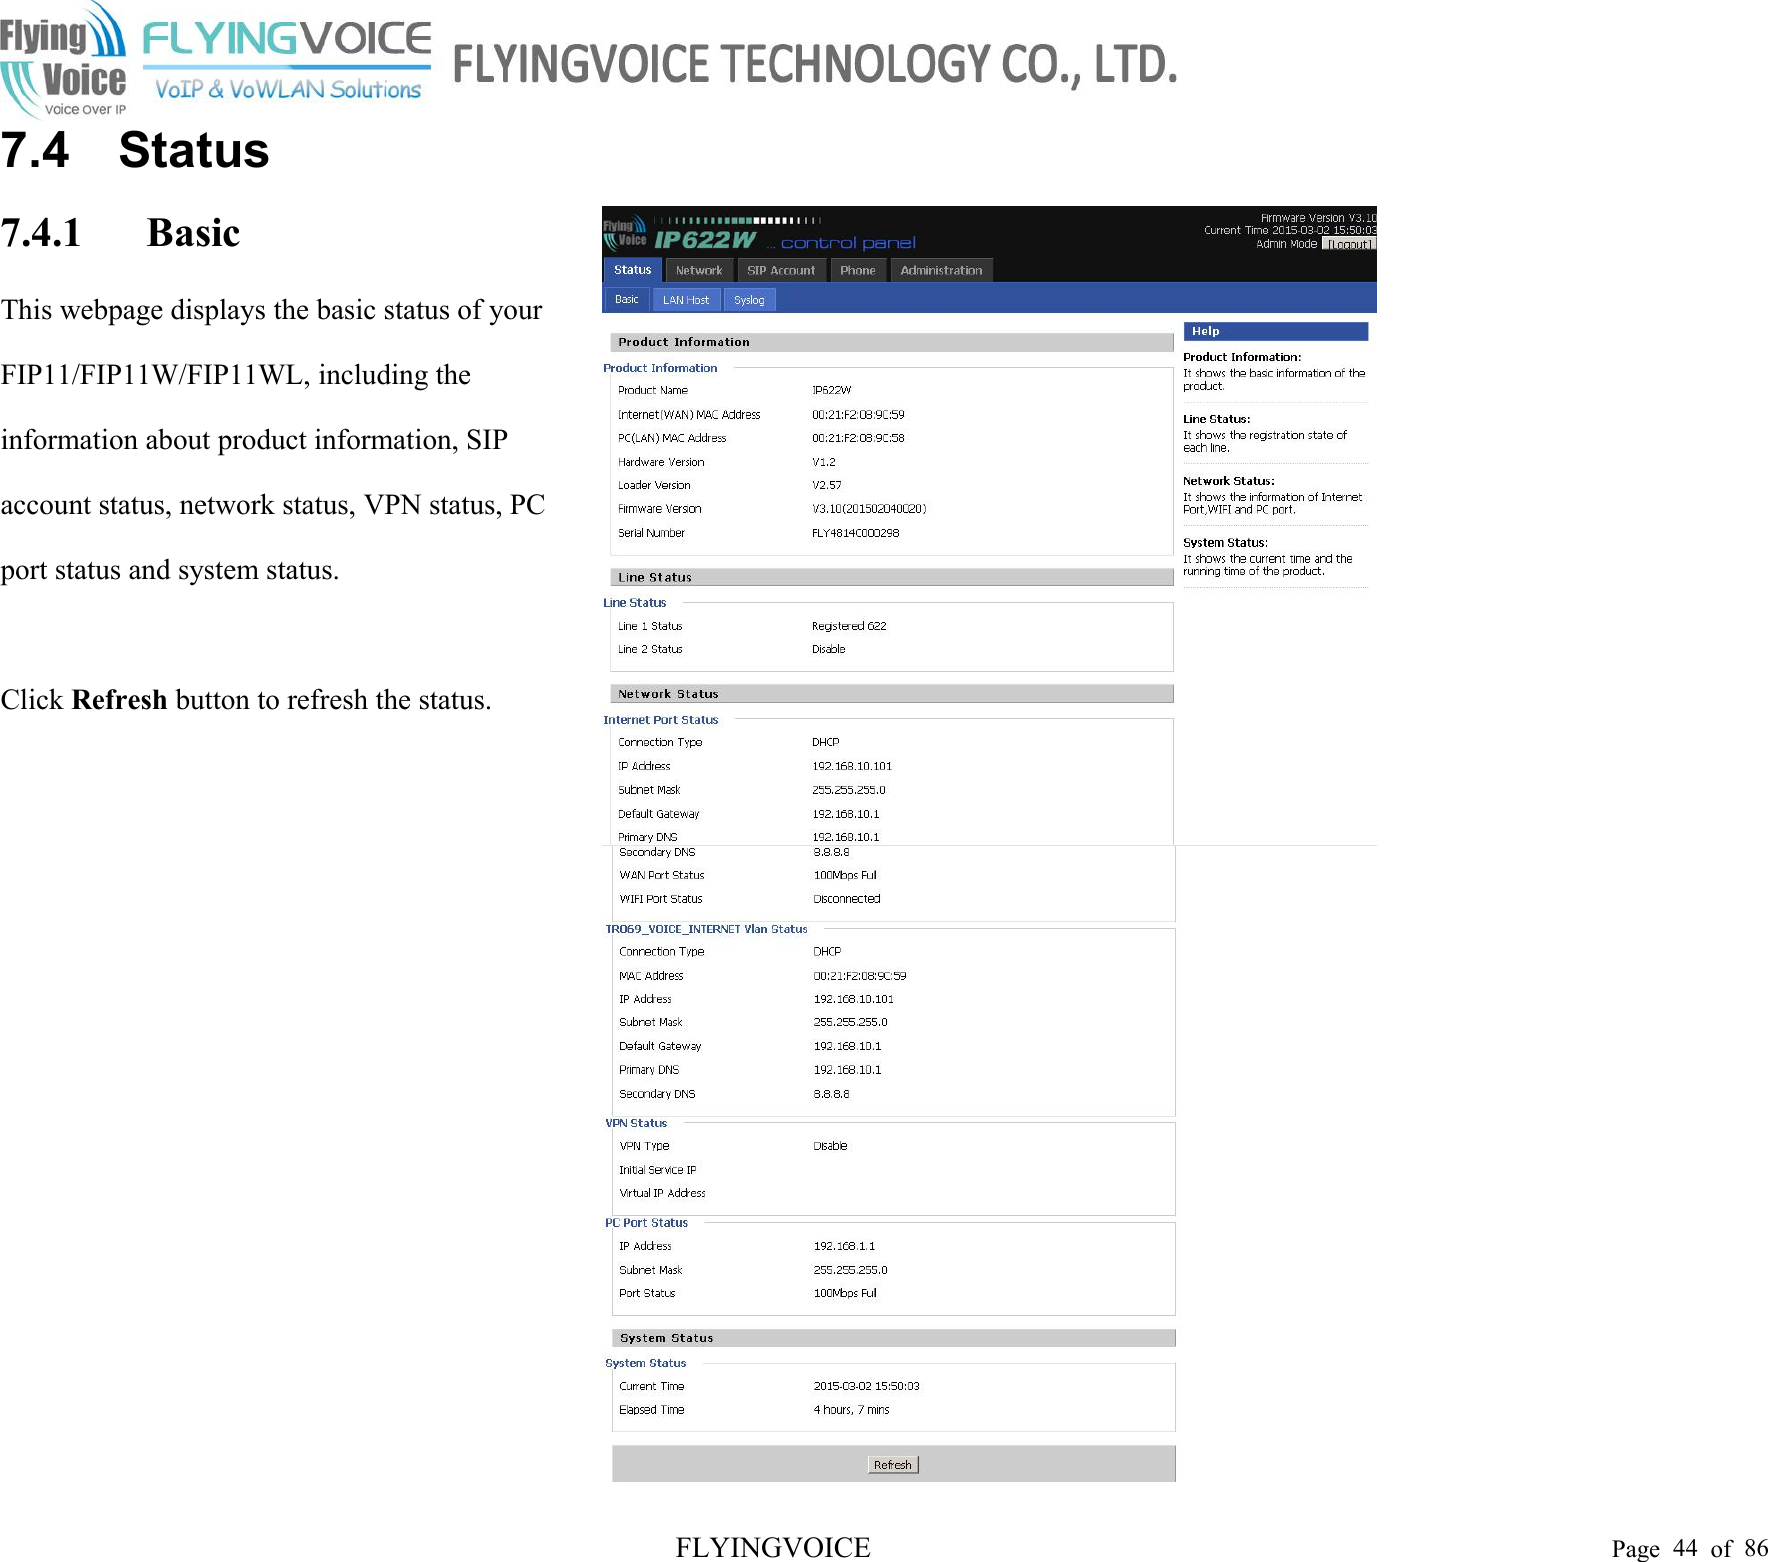
Task: Open the Status main tab
Action: pos(632,270)
